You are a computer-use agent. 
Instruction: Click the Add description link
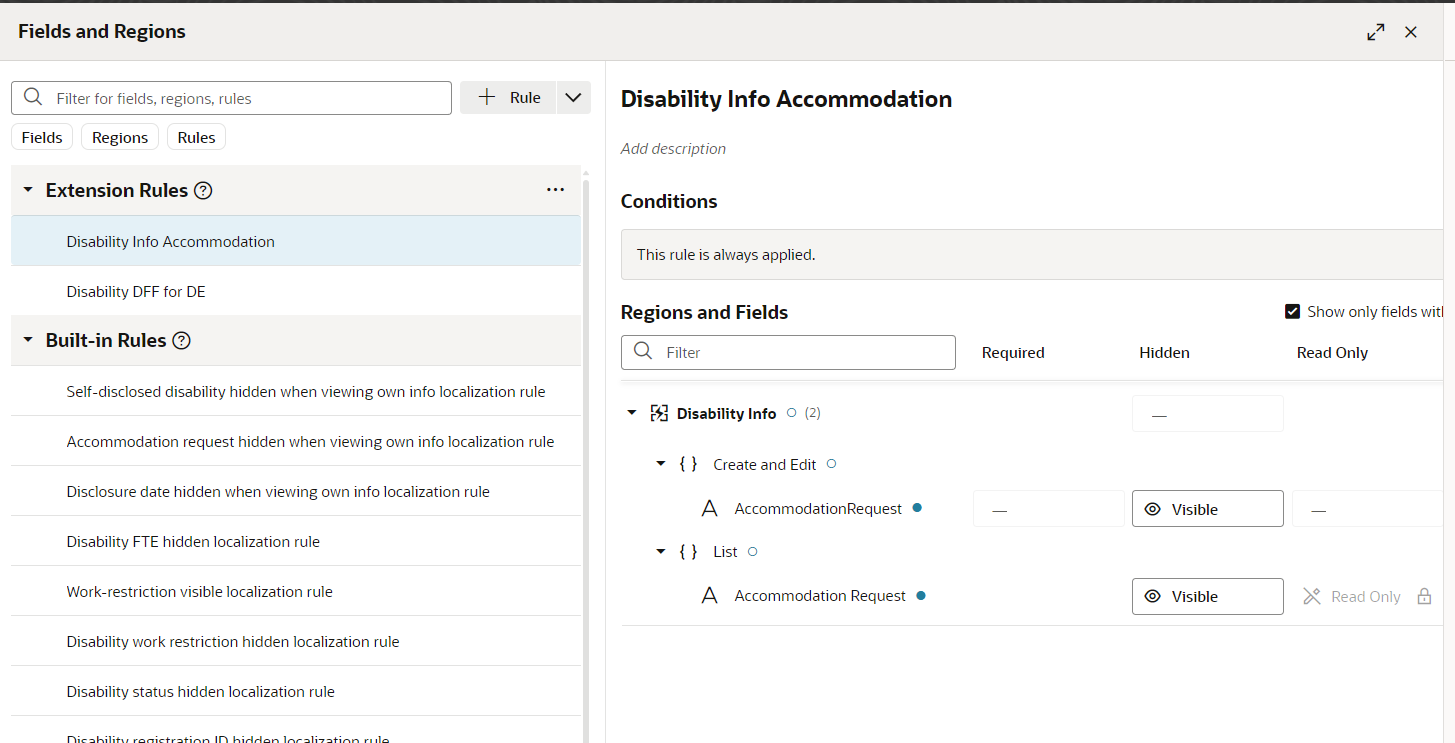673,148
